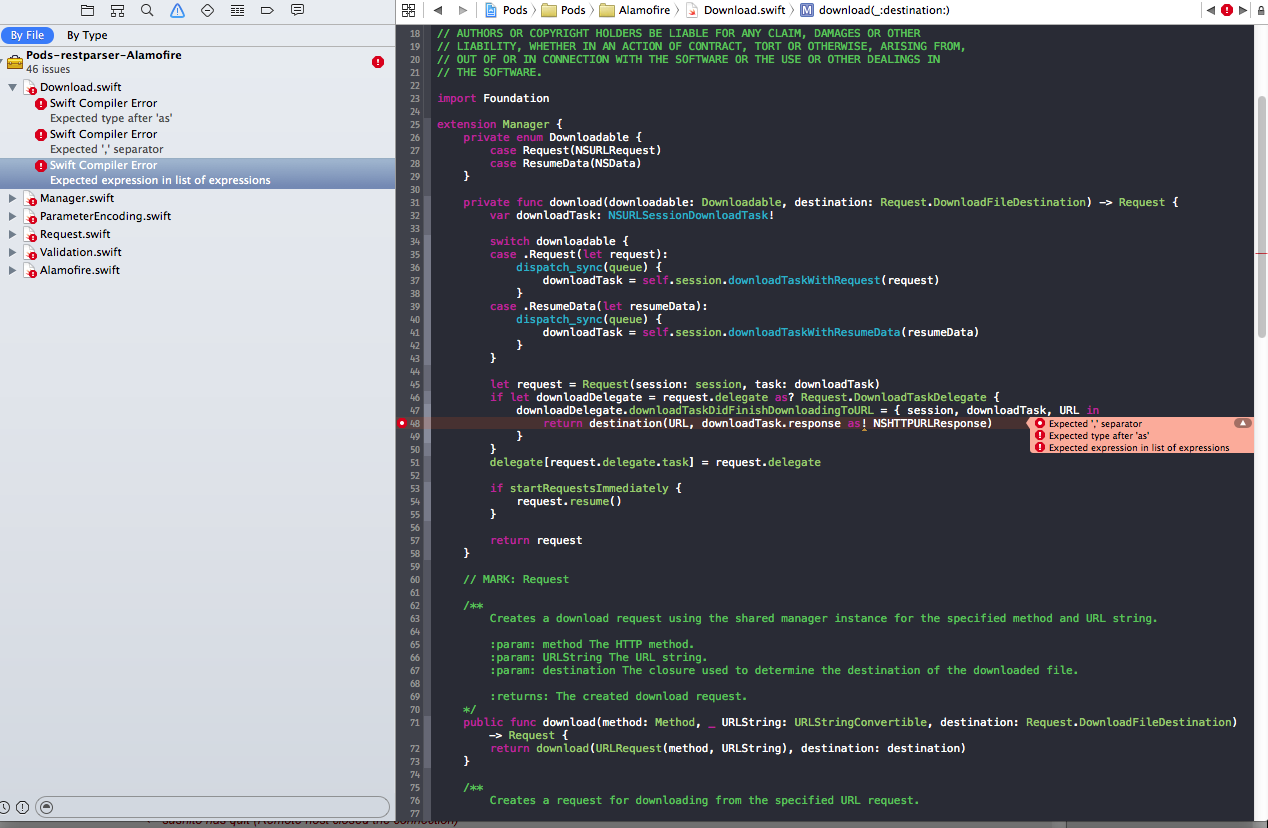Expand the ParameterEncoding.swift issue group

tap(13, 216)
